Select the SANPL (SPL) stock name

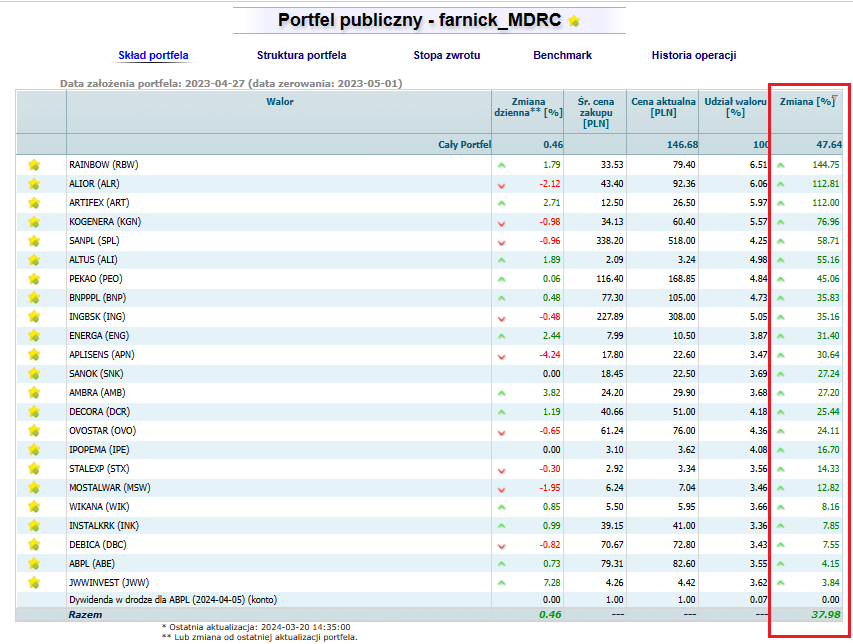[94, 241]
